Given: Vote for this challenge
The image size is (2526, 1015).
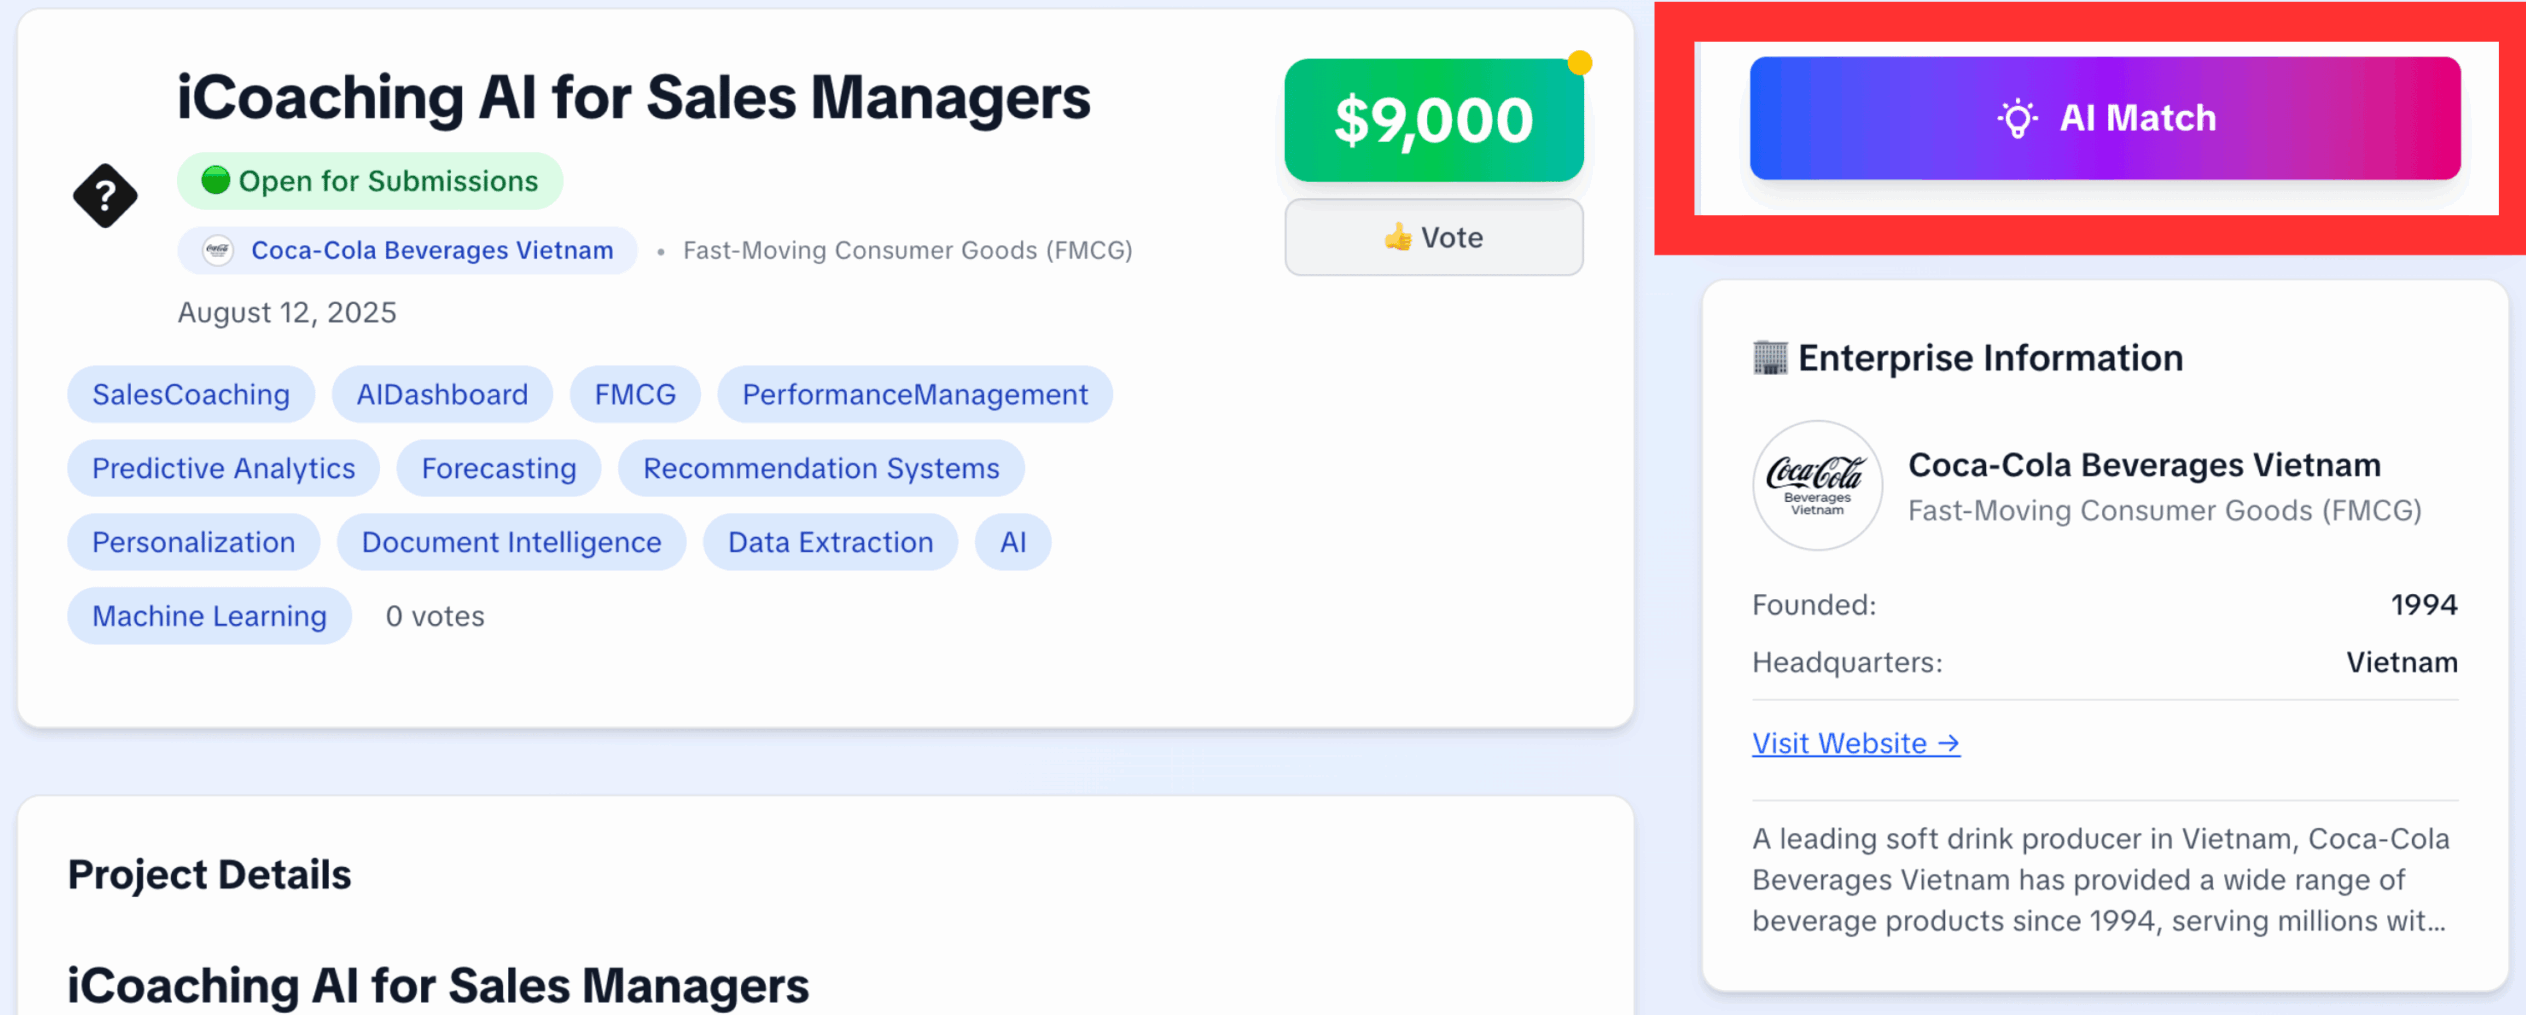Looking at the screenshot, I should click(1433, 237).
